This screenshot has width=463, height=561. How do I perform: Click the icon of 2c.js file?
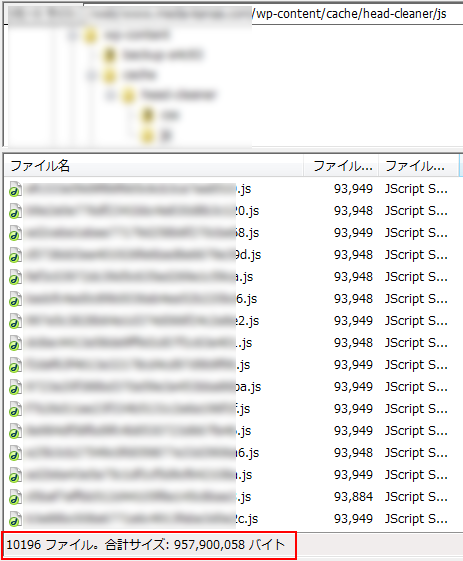coord(15,519)
